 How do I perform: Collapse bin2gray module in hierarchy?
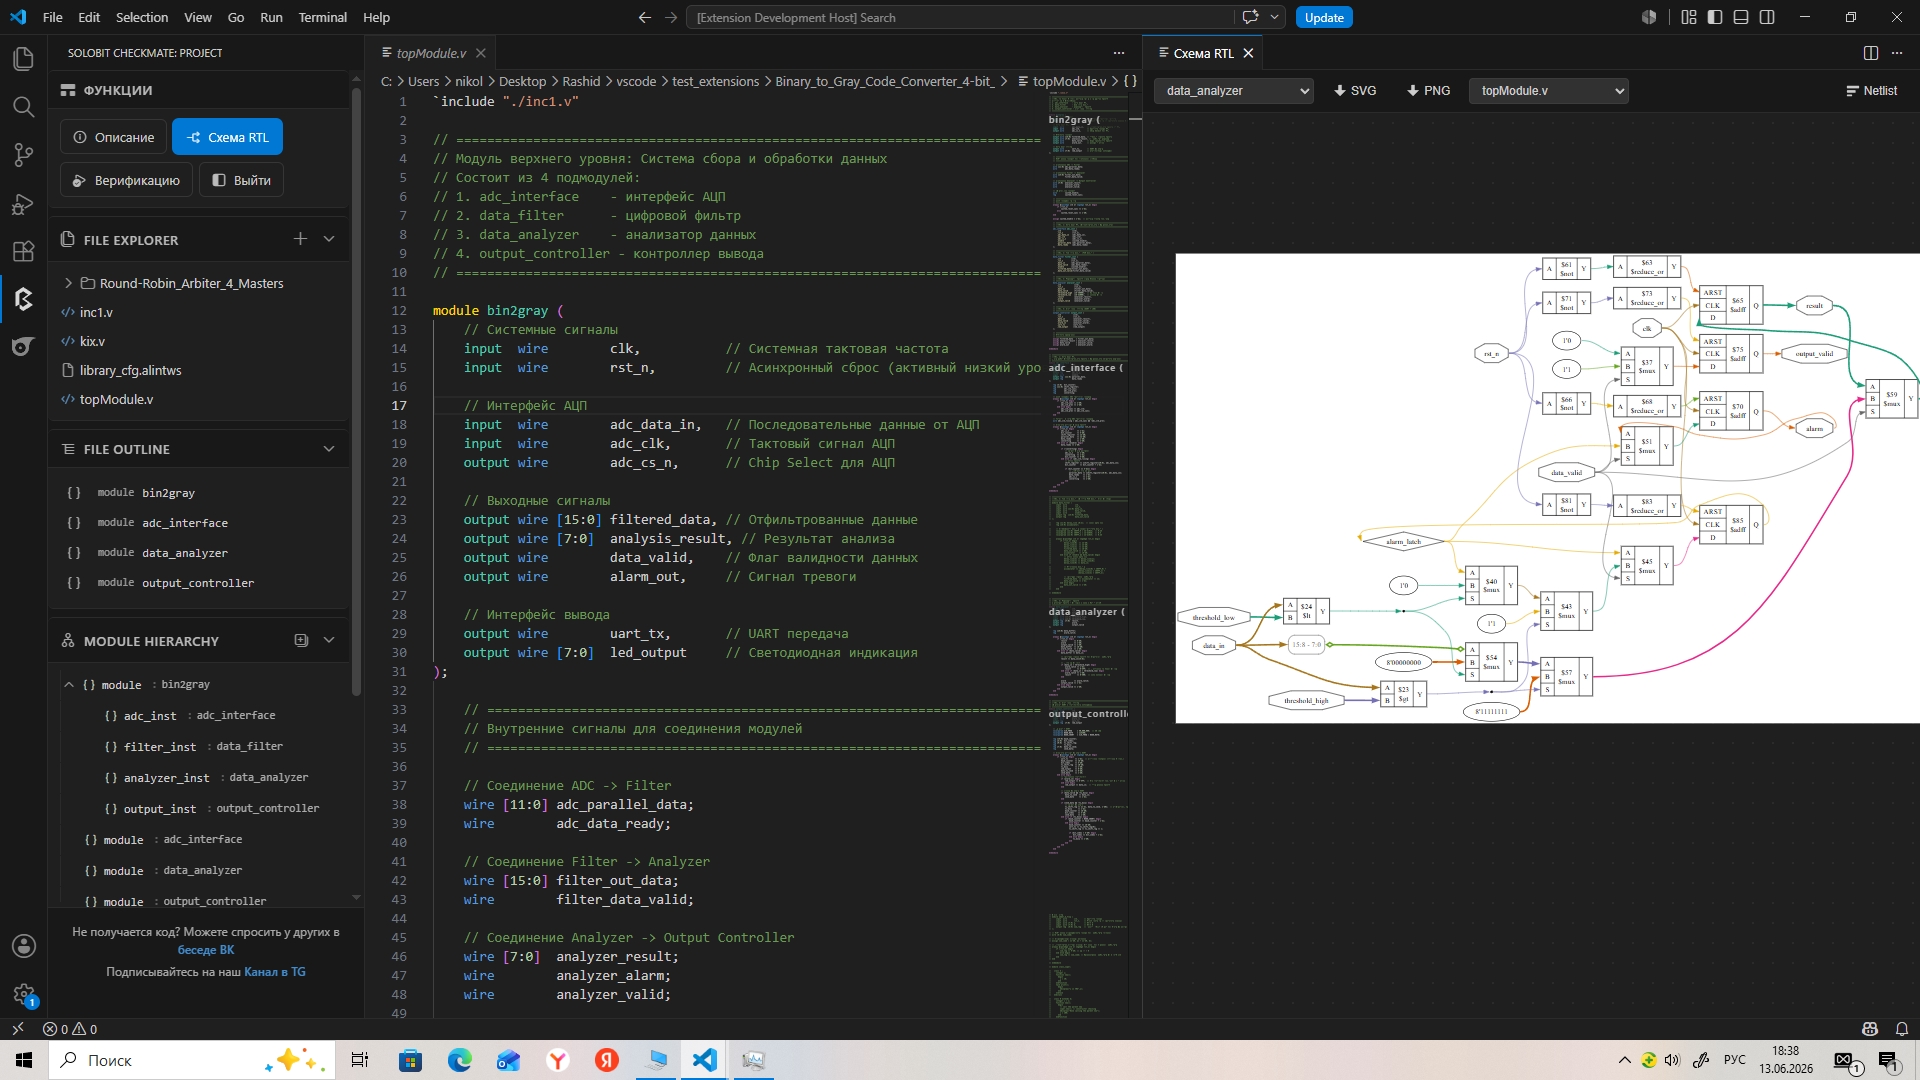tap(69, 685)
